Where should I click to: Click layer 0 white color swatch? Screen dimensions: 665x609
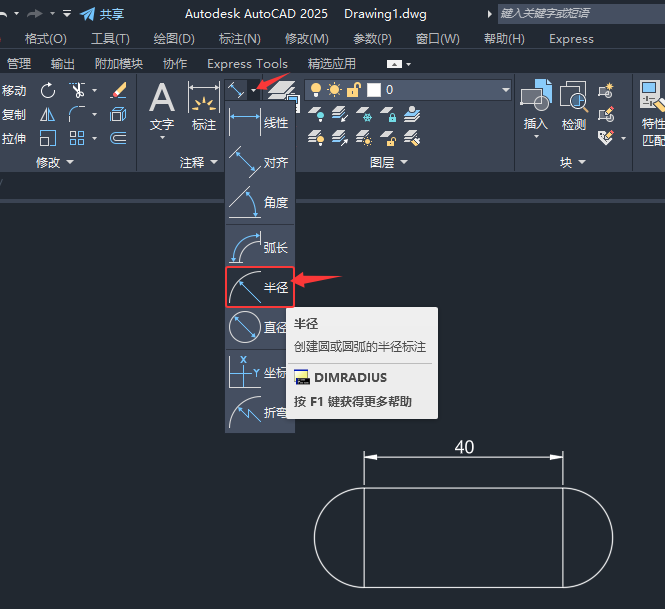click(373, 90)
